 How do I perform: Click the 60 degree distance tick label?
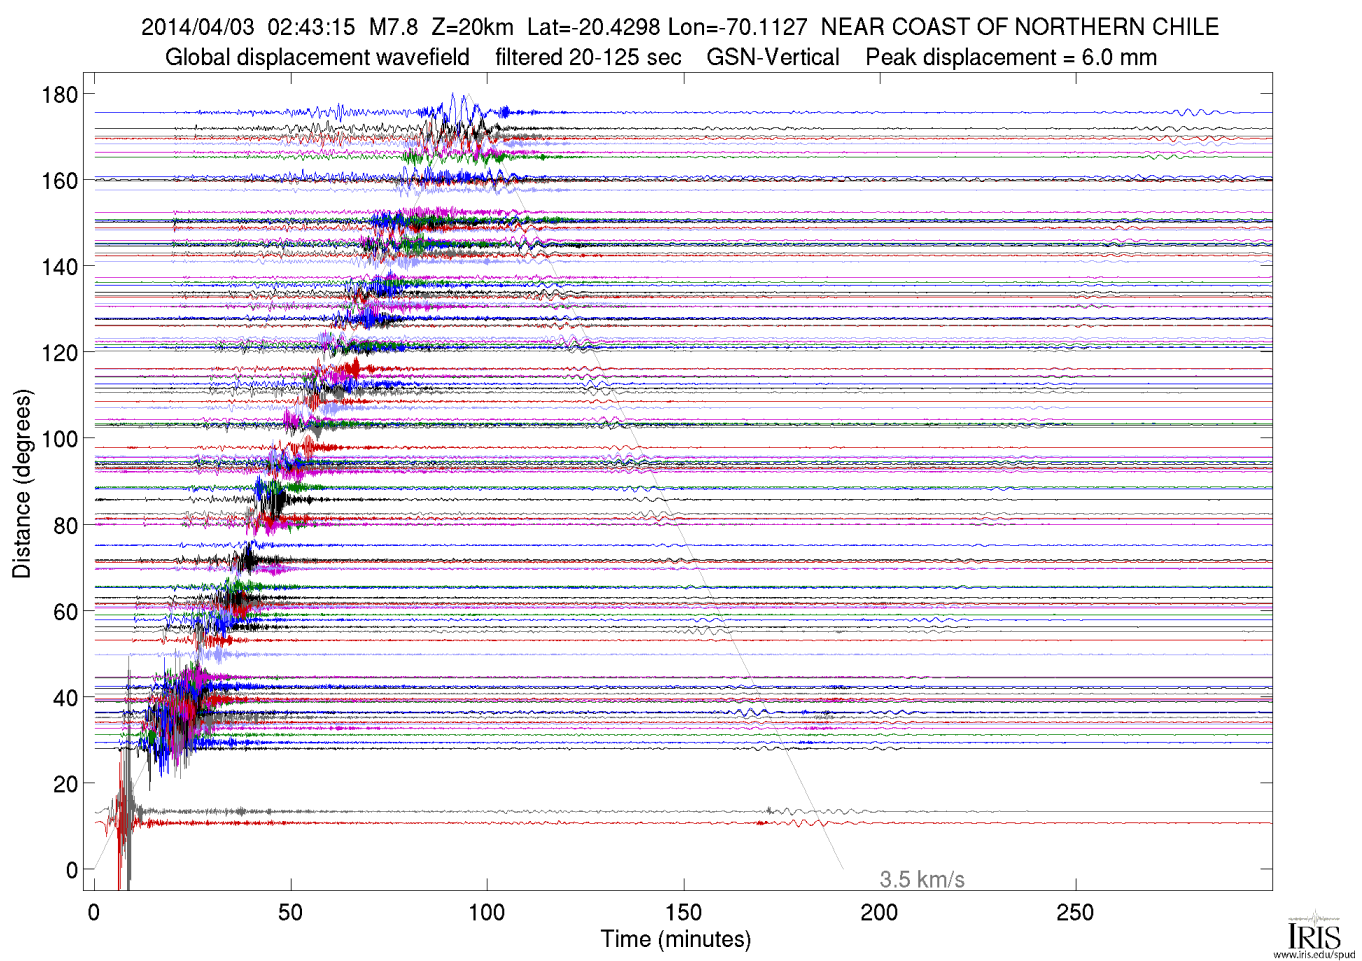(x=65, y=612)
